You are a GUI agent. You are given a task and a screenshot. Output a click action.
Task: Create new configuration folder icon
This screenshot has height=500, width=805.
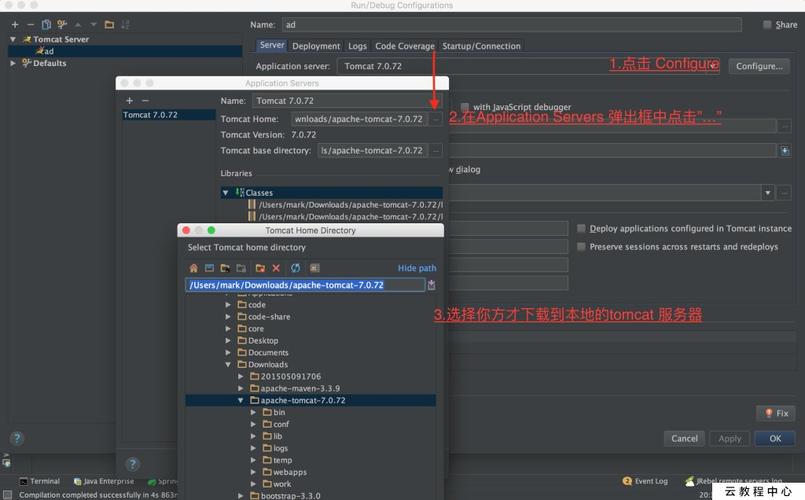109,24
